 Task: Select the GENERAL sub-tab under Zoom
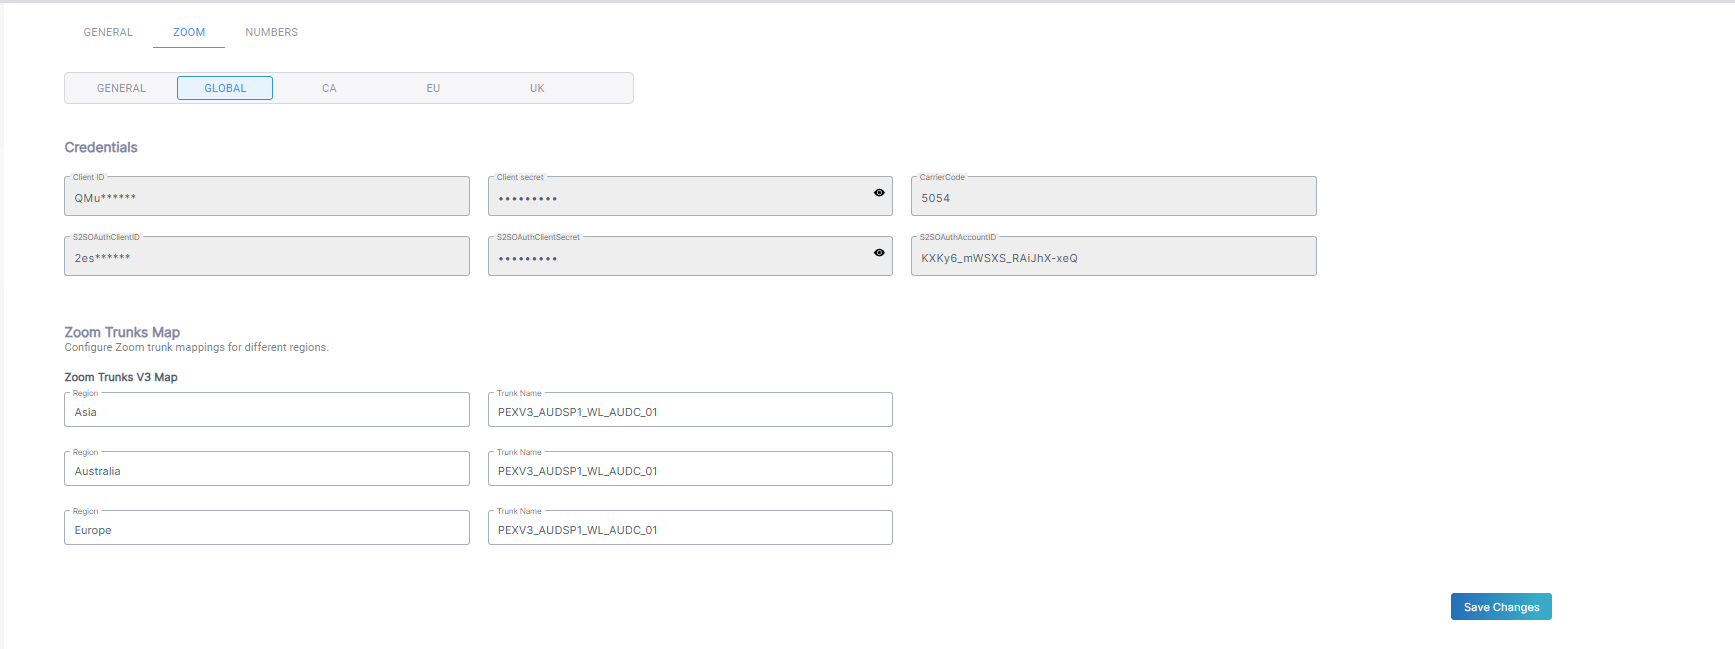click(121, 88)
